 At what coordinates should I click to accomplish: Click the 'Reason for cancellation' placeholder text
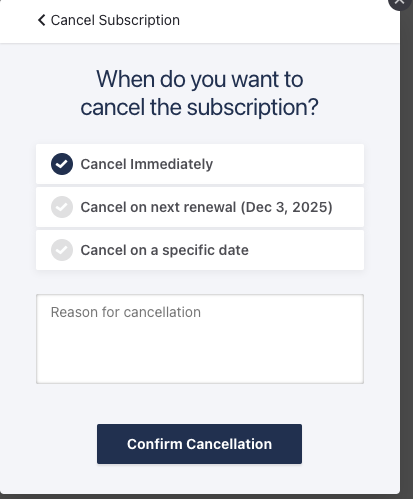point(126,312)
